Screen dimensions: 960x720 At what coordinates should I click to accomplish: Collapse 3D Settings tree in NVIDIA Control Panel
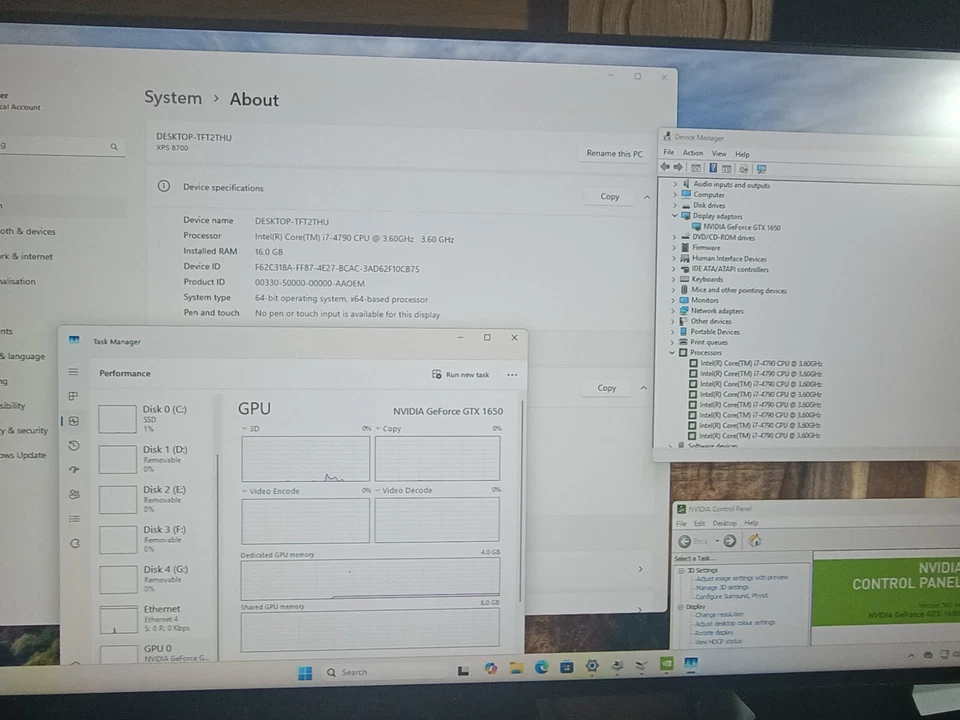click(680, 571)
